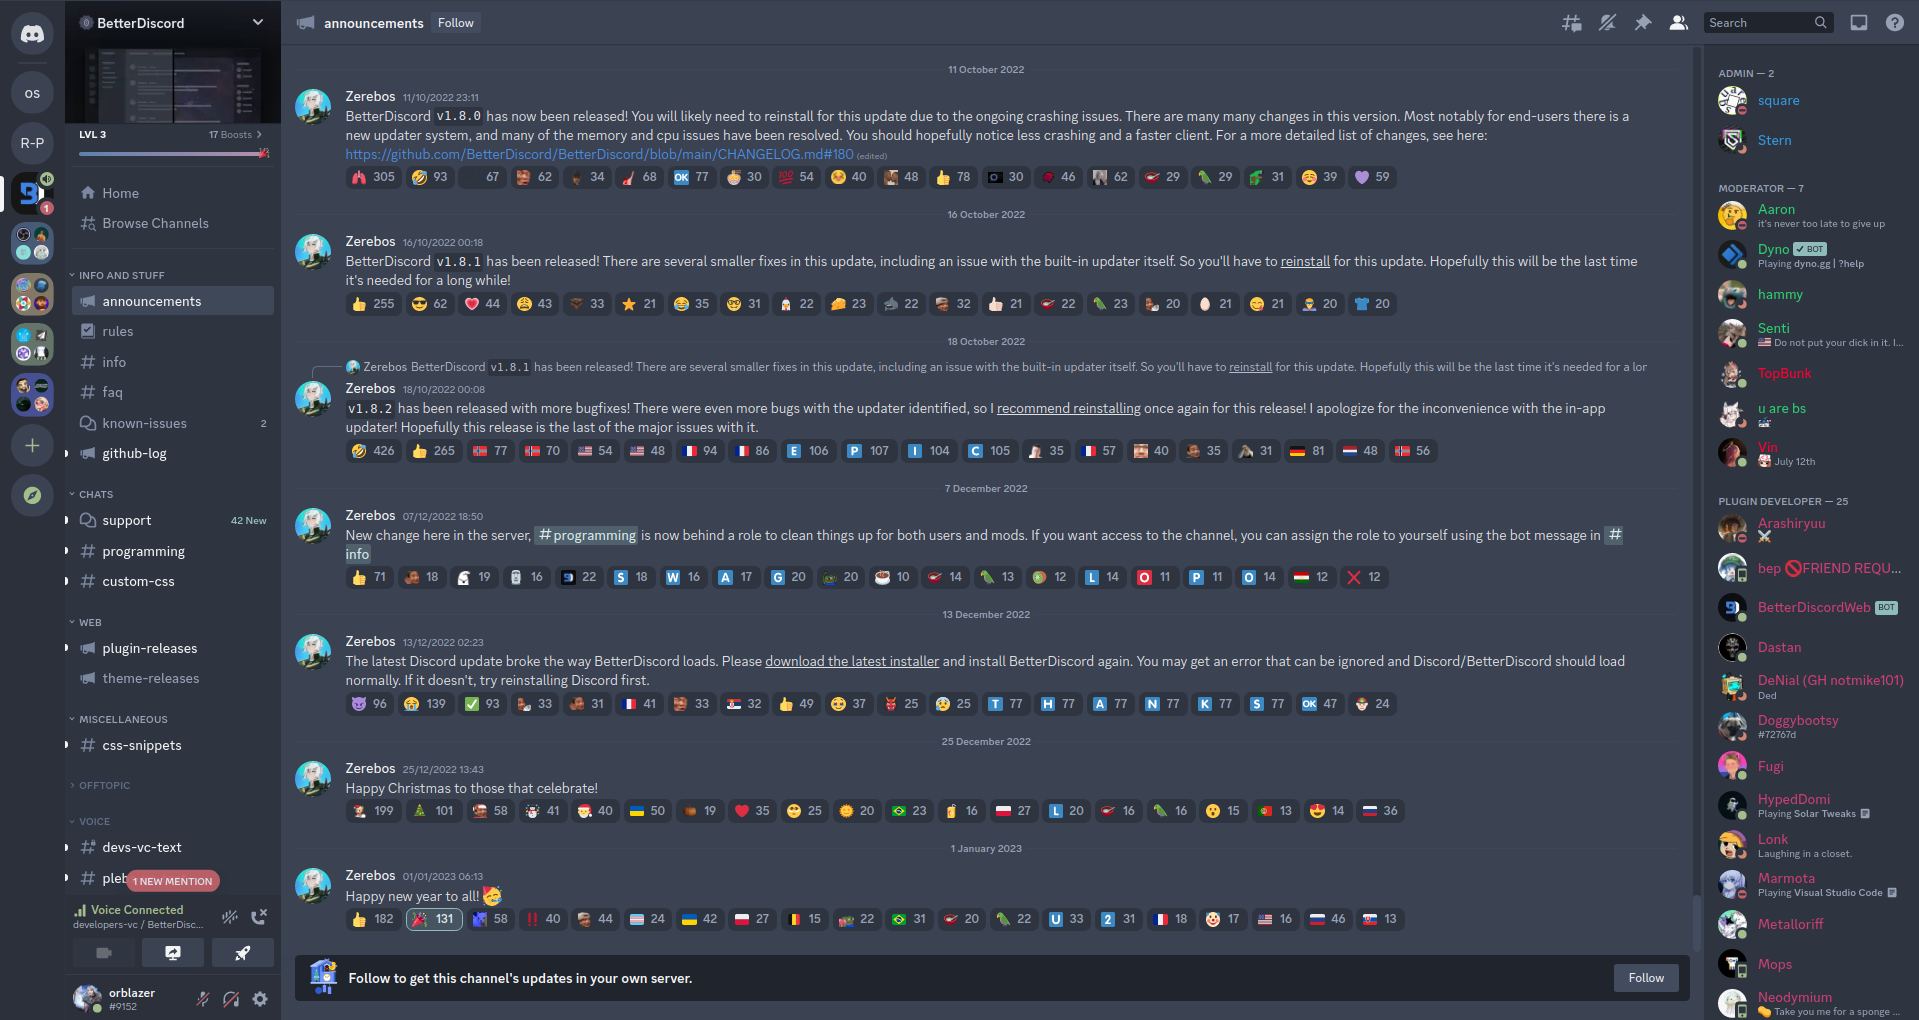Toggle channel notification bell mute
Viewport: 1919px width, 1020px height.
1607,23
